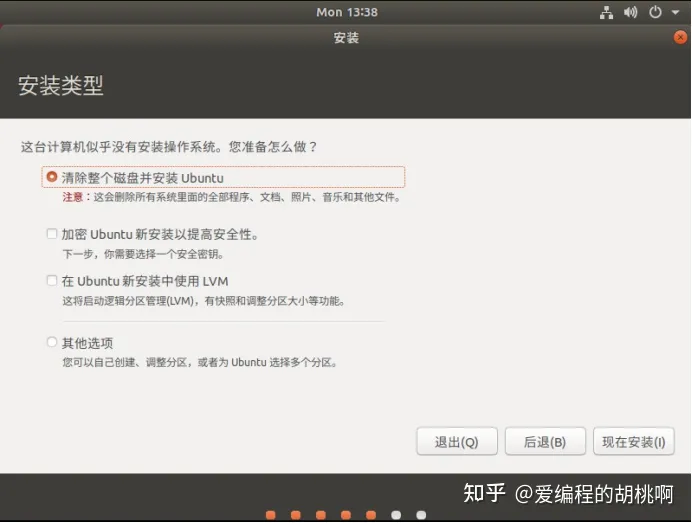Select 其他选项 radio option
This screenshot has width=692, height=523.
(52, 342)
